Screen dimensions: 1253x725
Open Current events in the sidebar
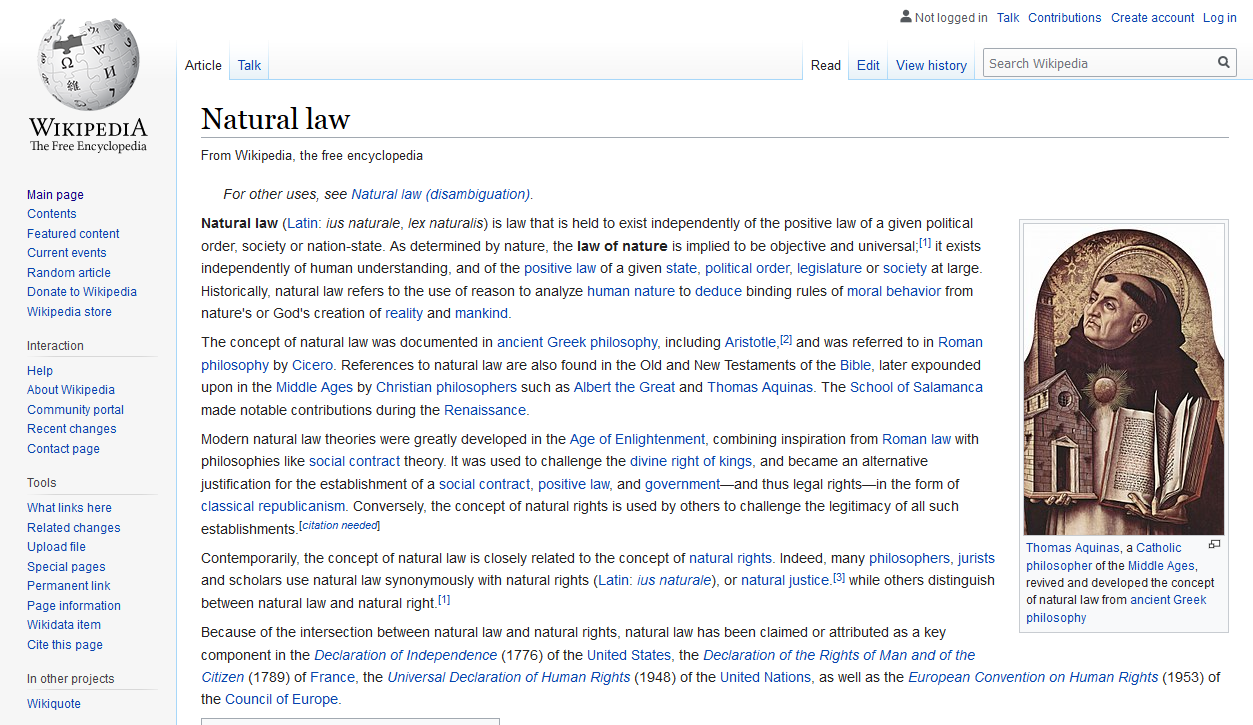point(66,253)
